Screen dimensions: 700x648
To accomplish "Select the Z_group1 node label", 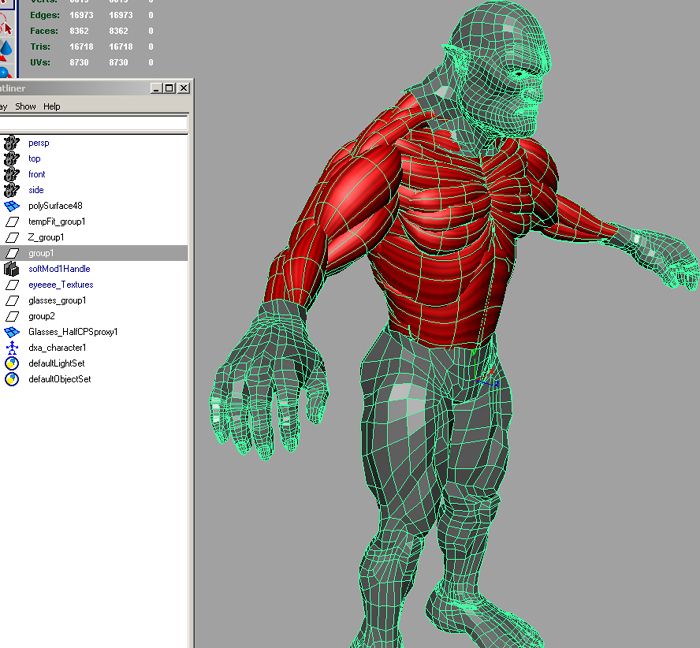I will click(46, 238).
